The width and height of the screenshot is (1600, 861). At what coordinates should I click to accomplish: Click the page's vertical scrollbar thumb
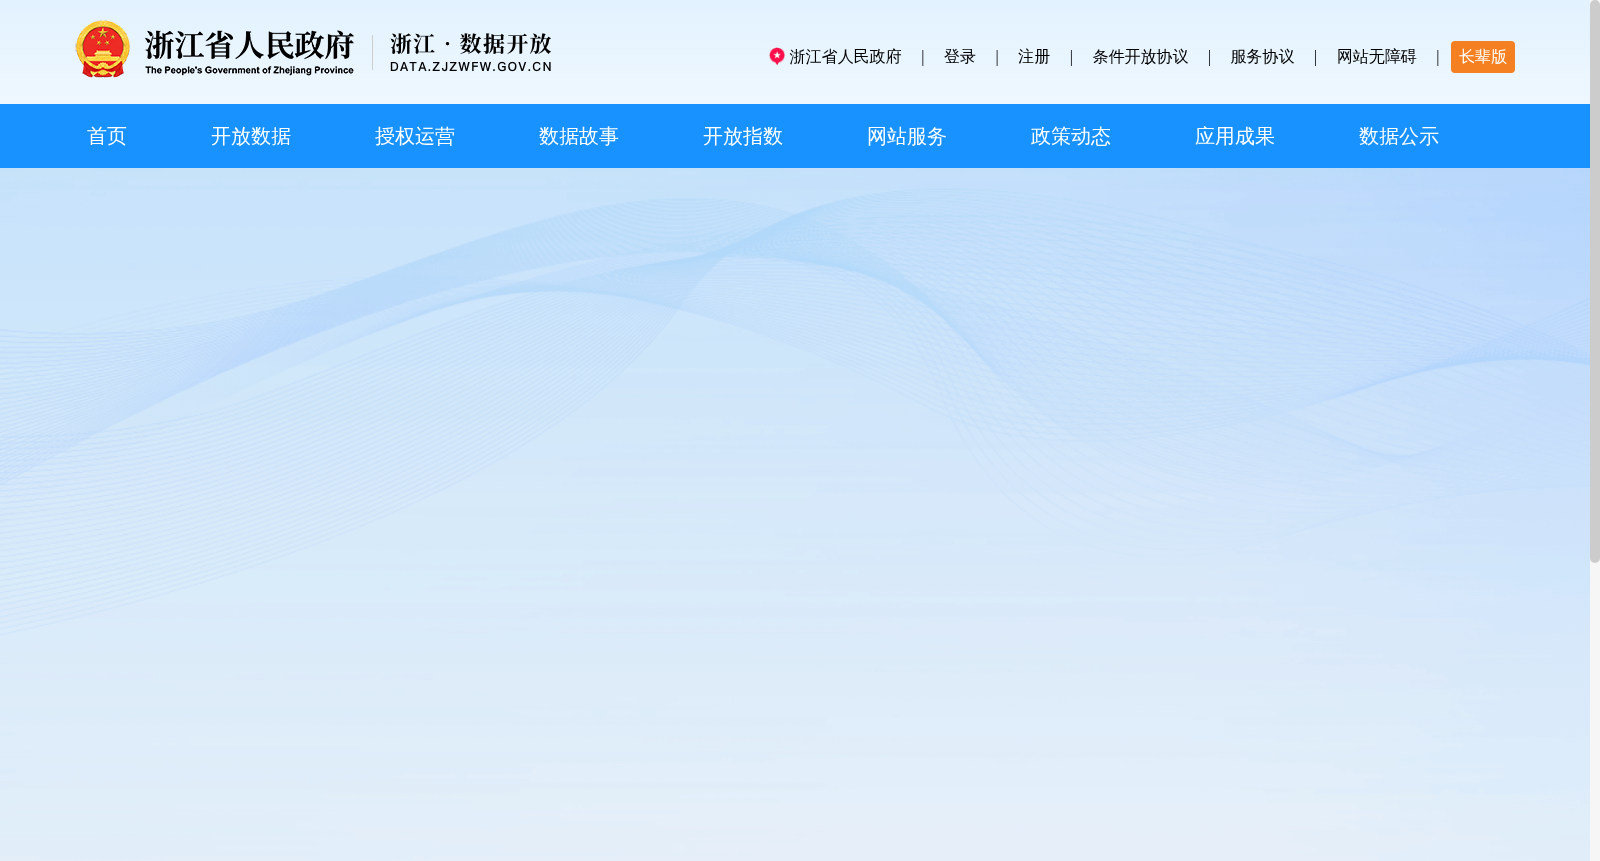tap(1595, 282)
